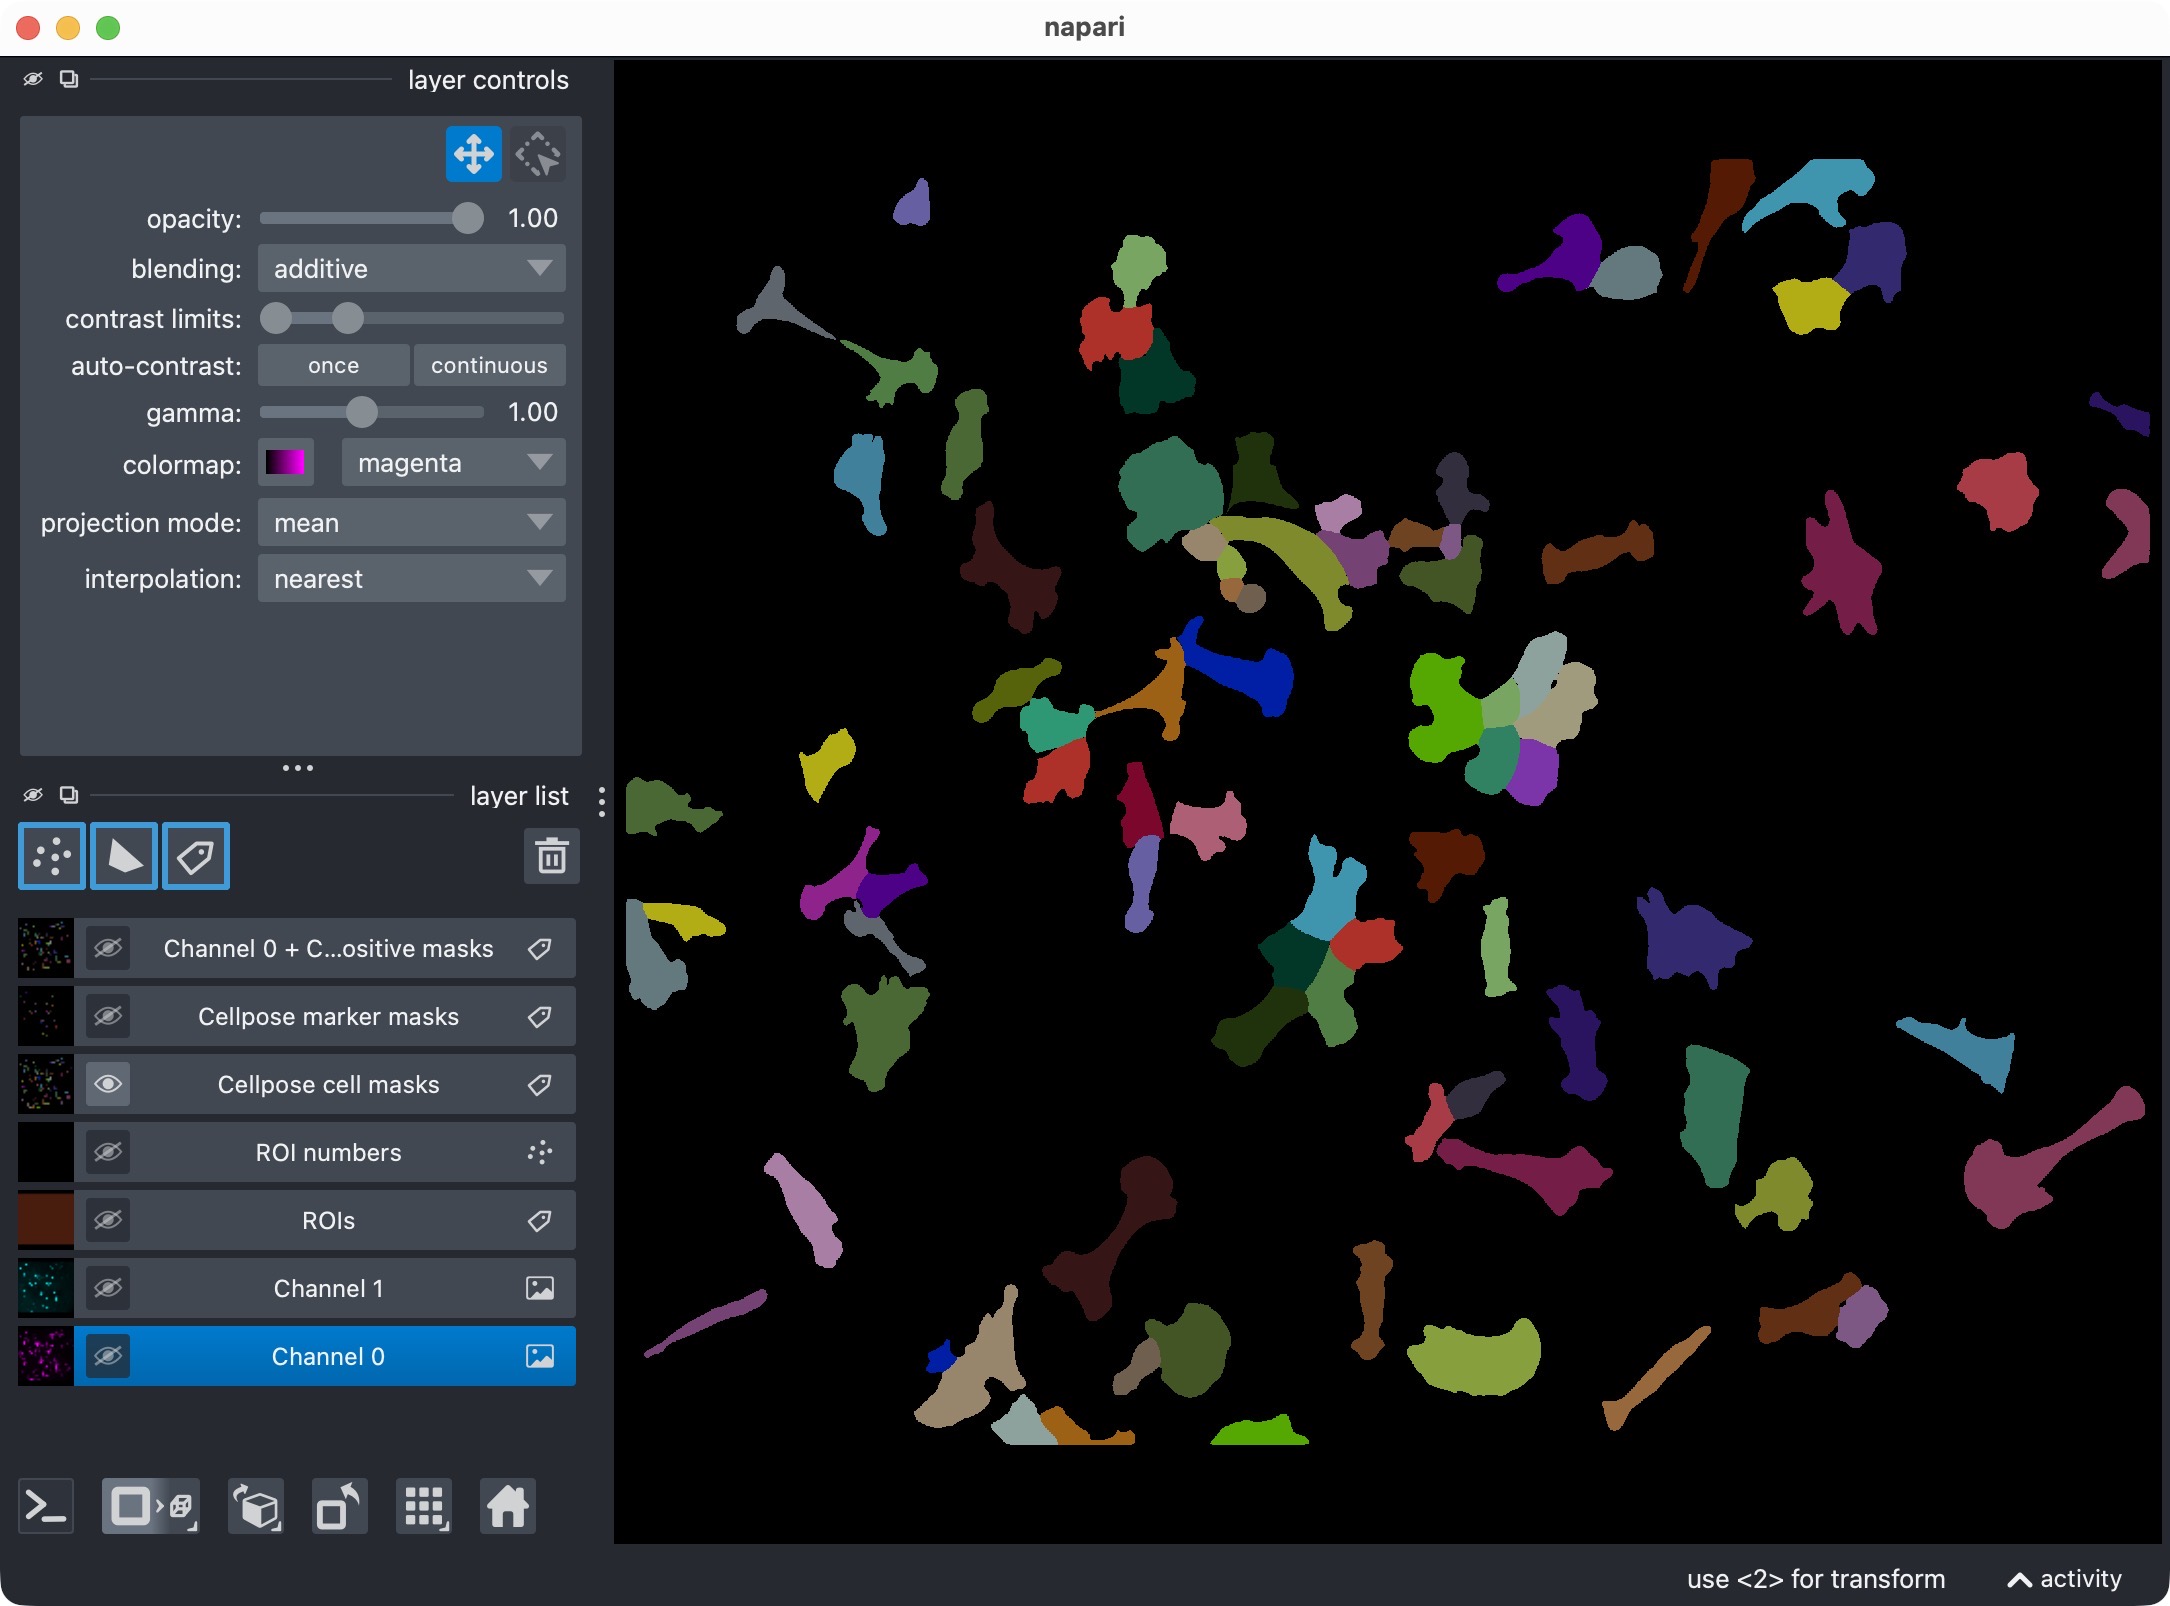Enable continuous auto-contrast
The width and height of the screenshot is (2170, 1606).
[490, 366]
